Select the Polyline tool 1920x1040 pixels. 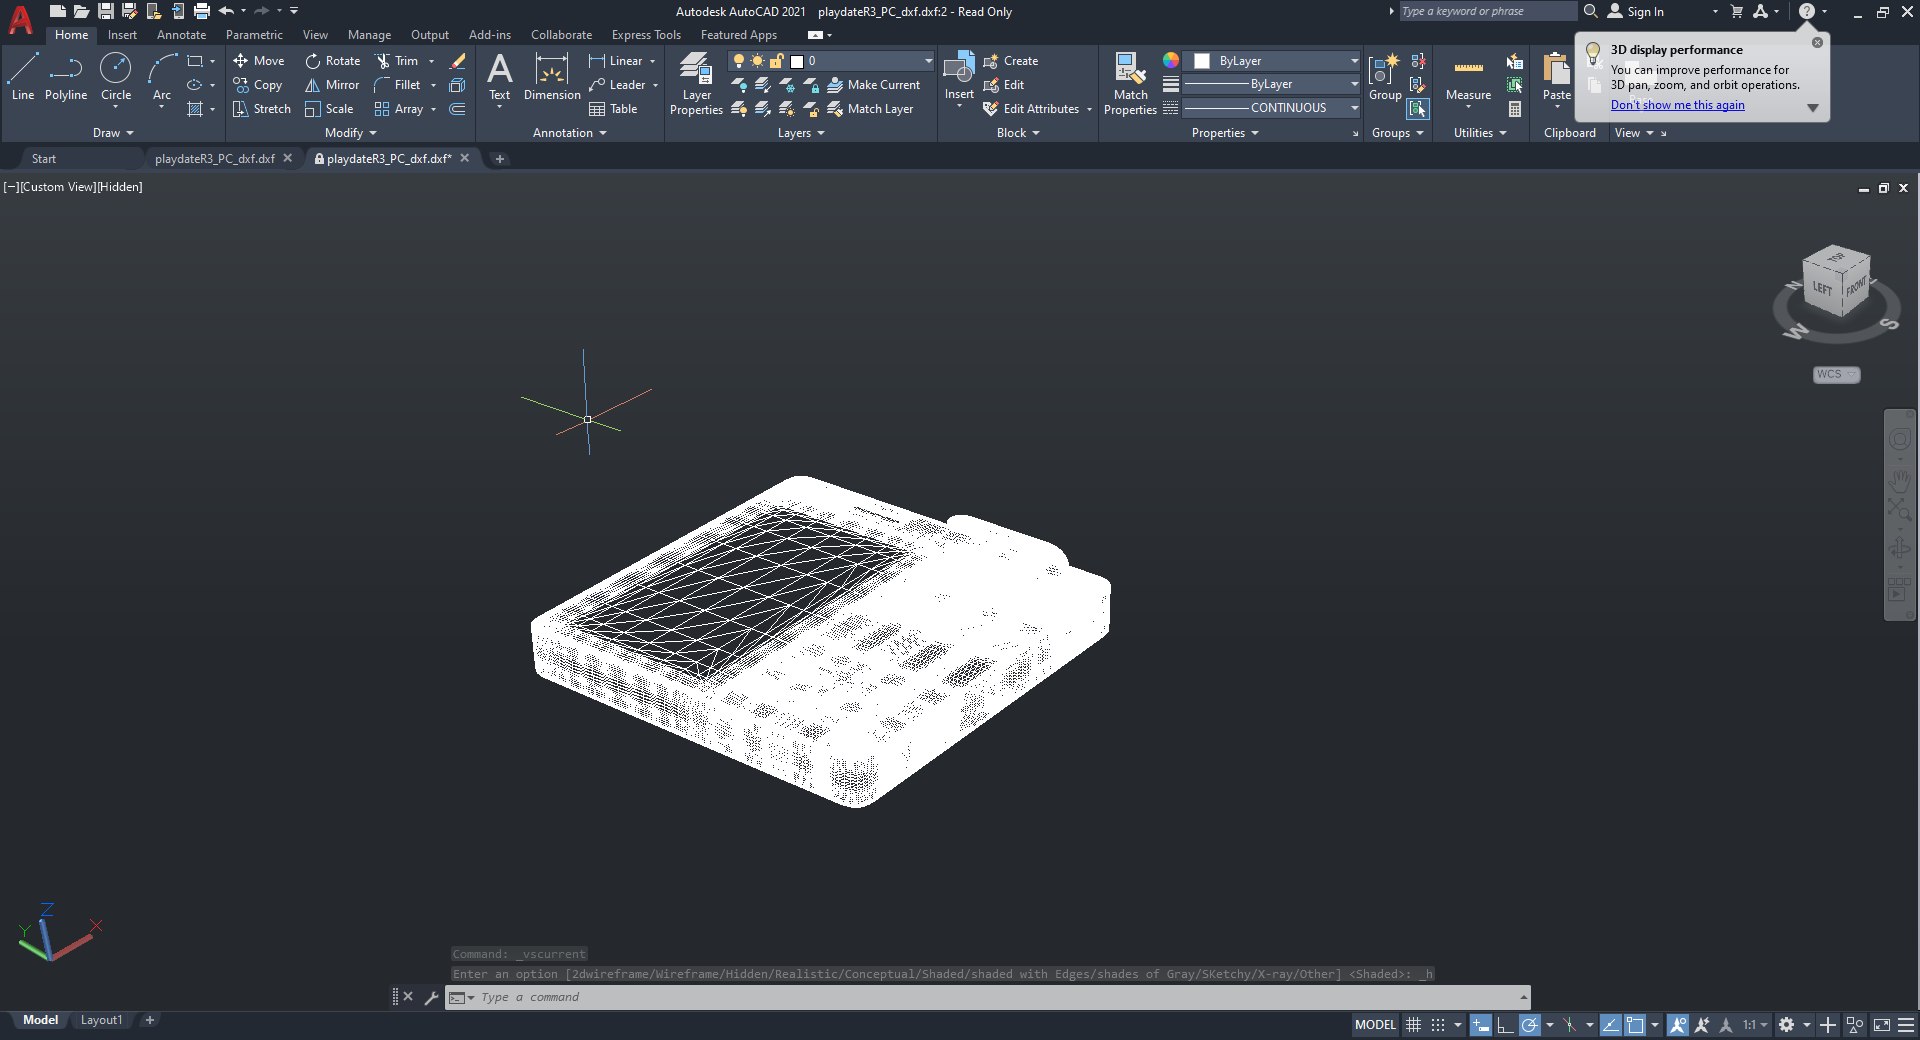coord(66,77)
